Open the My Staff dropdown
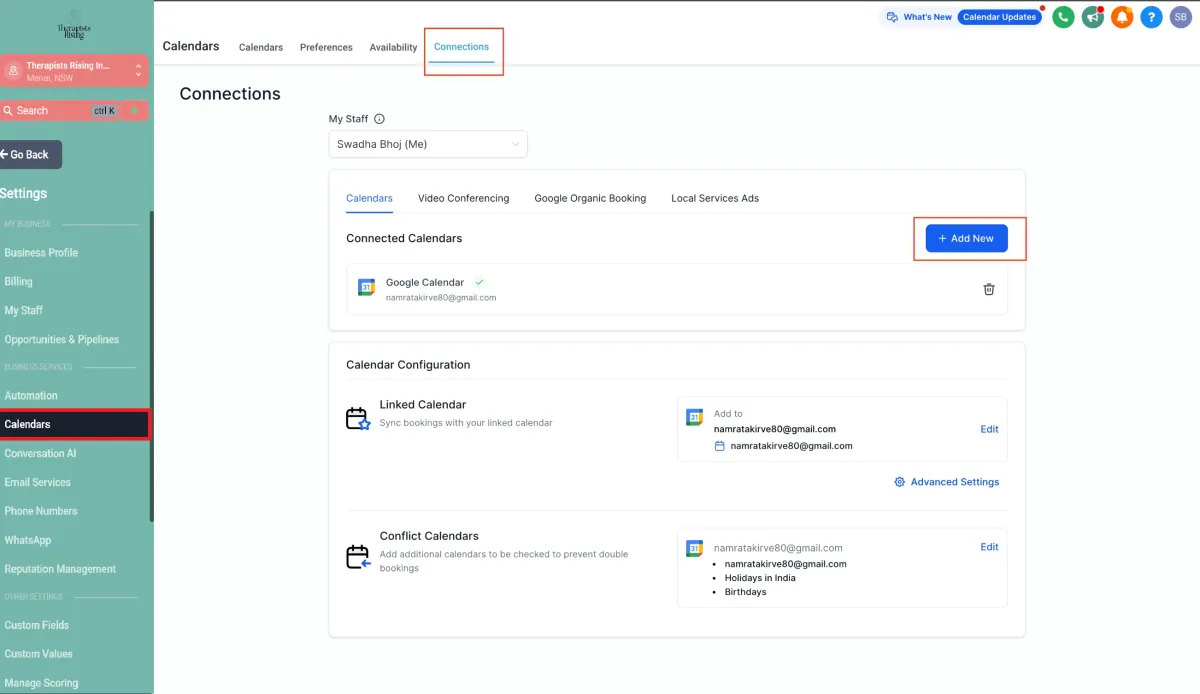 428,144
